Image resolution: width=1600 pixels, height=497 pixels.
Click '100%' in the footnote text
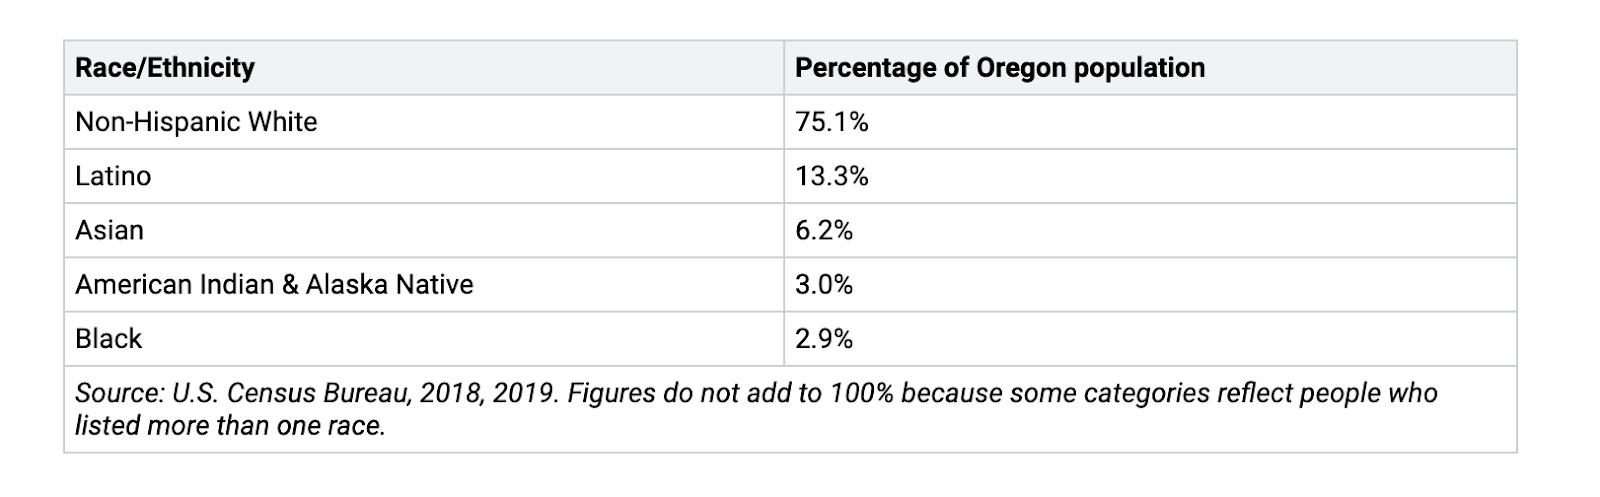860,393
